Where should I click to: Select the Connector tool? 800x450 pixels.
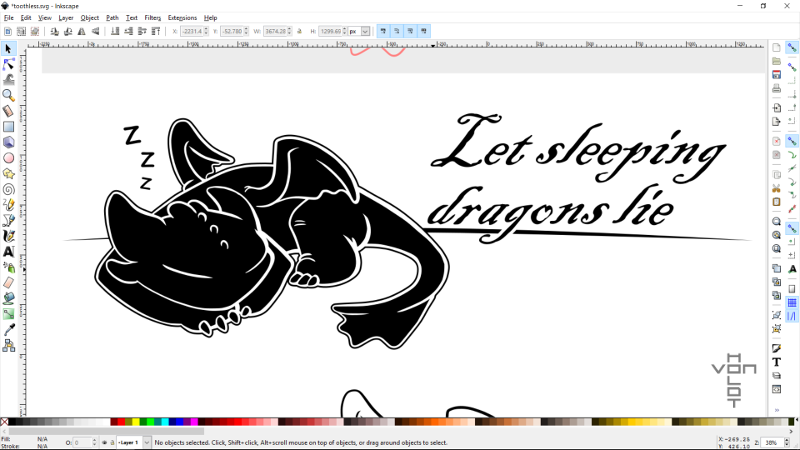point(8,346)
